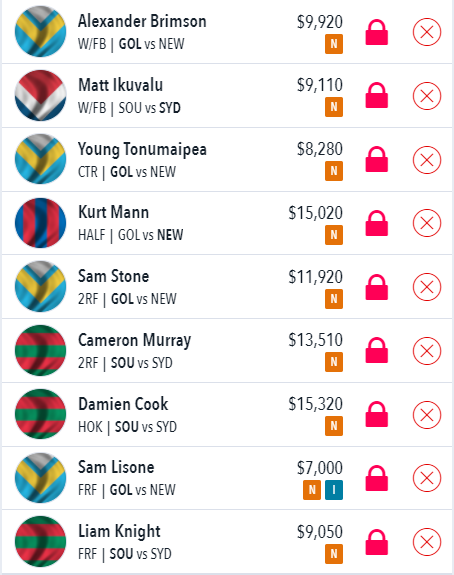Click the N badge for Cameron Murray
Image resolution: width=454 pixels, height=575 pixels.
click(334, 362)
